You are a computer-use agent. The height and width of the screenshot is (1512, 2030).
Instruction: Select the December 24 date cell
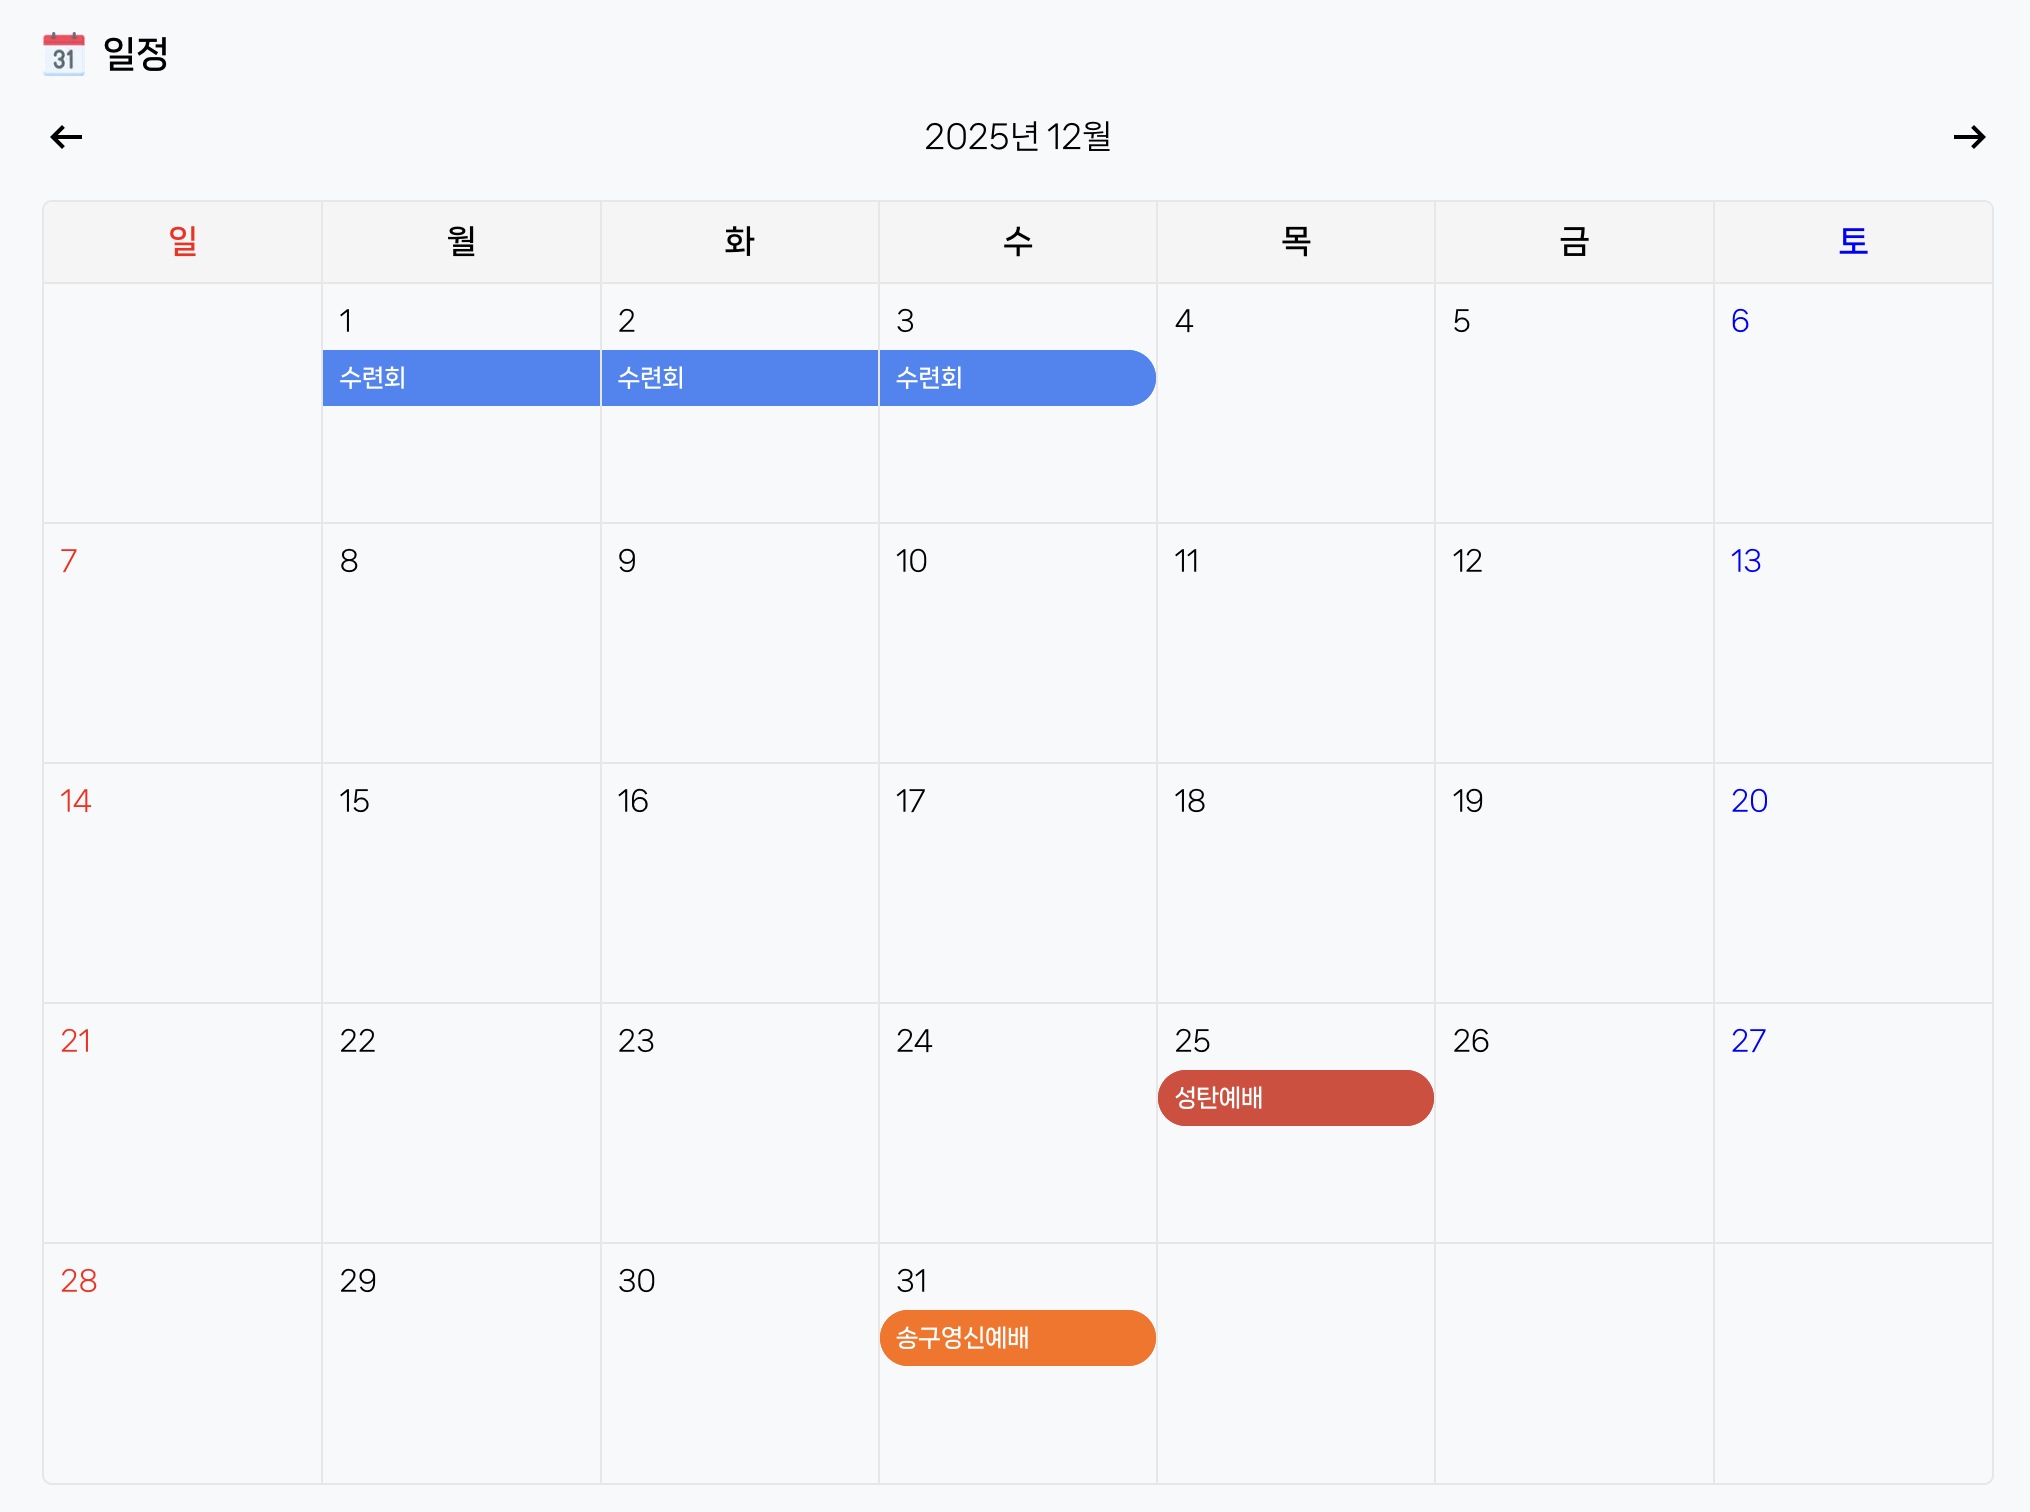1017,1122
